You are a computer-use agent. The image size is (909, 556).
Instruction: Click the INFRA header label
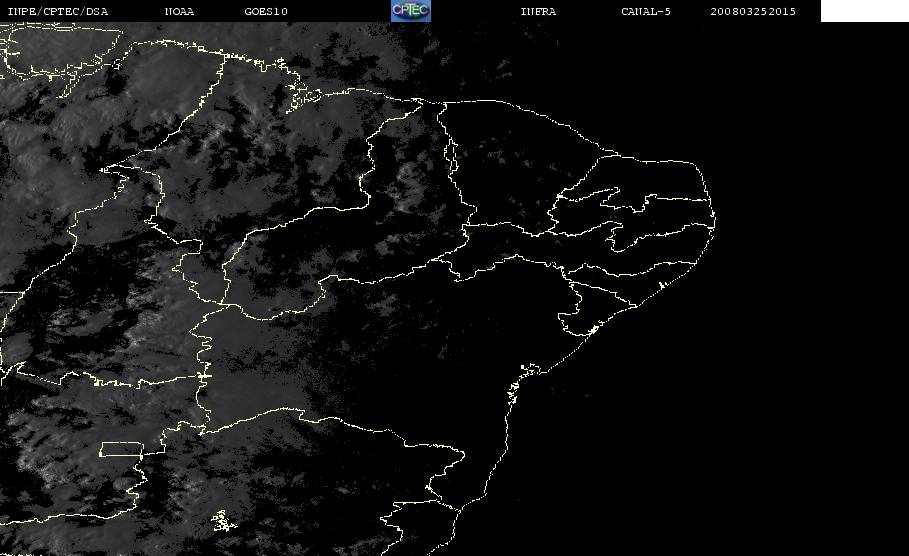tap(538, 12)
